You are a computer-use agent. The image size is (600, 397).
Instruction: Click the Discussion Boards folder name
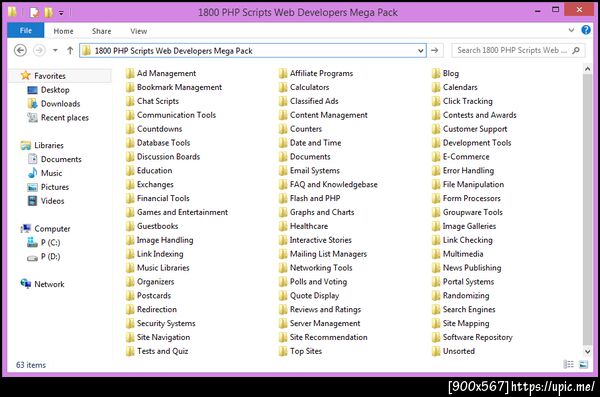pos(168,157)
